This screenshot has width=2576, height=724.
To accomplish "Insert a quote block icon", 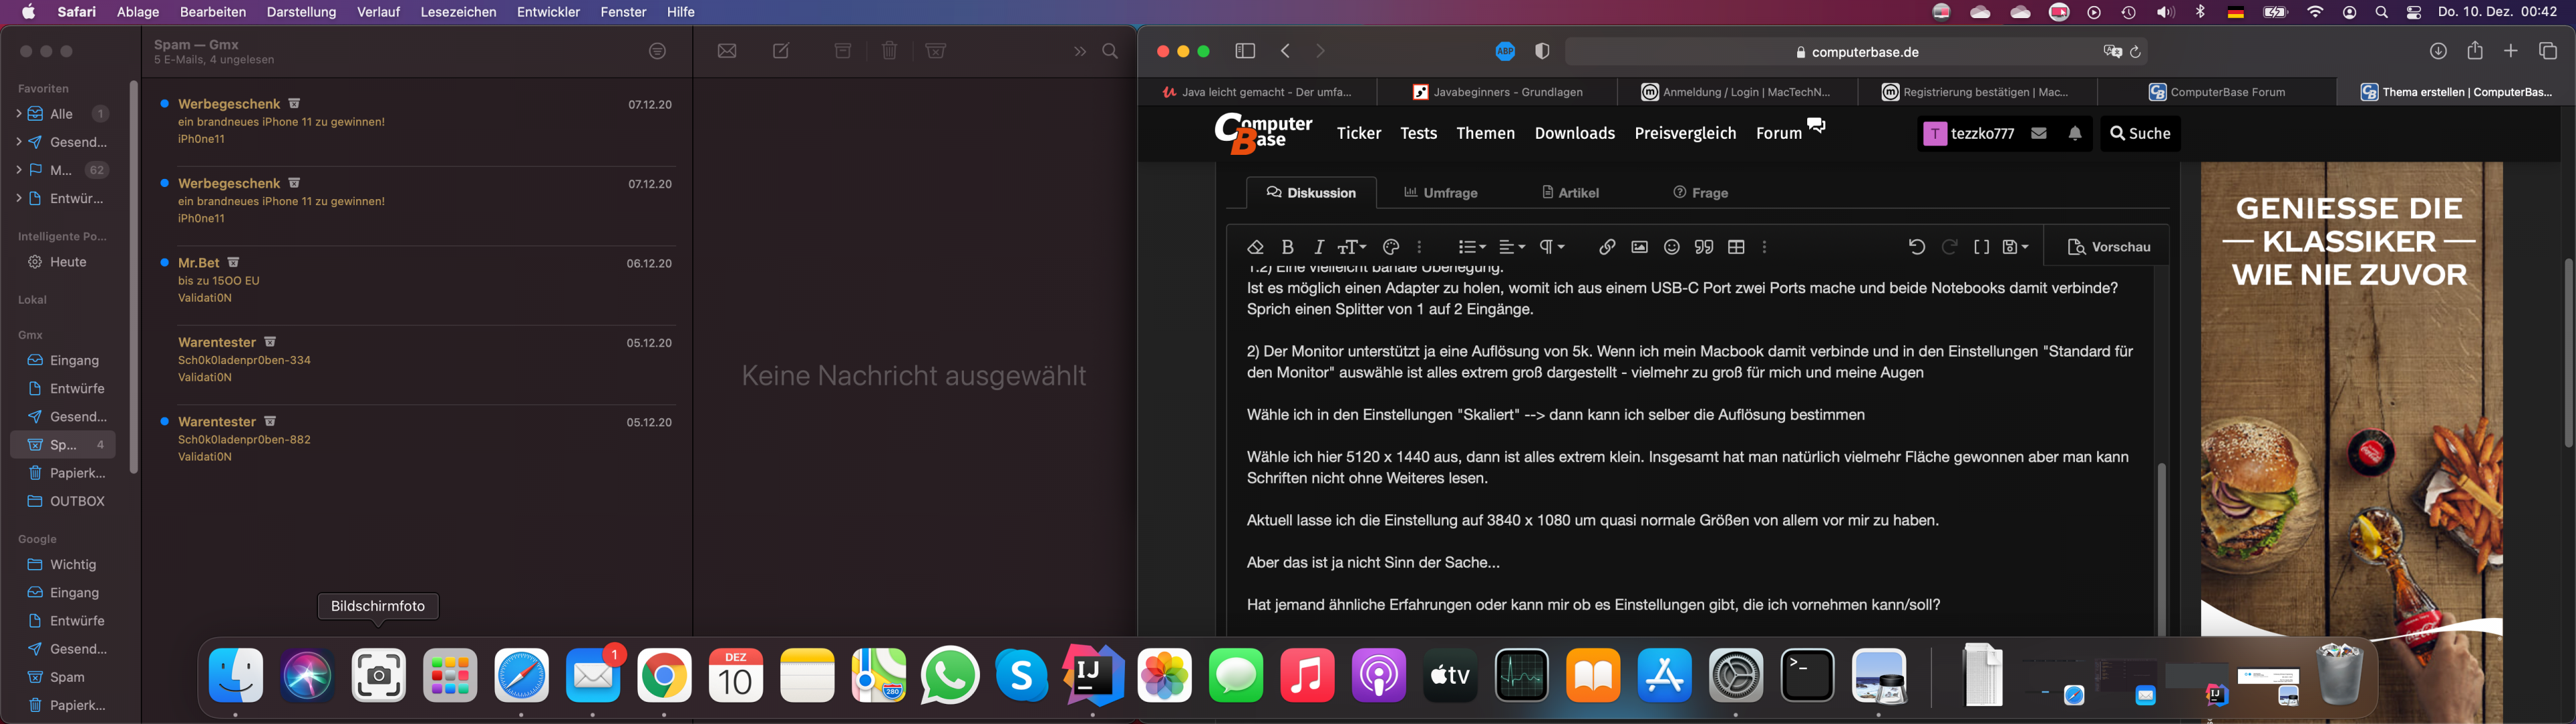I will [x=1704, y=247].
